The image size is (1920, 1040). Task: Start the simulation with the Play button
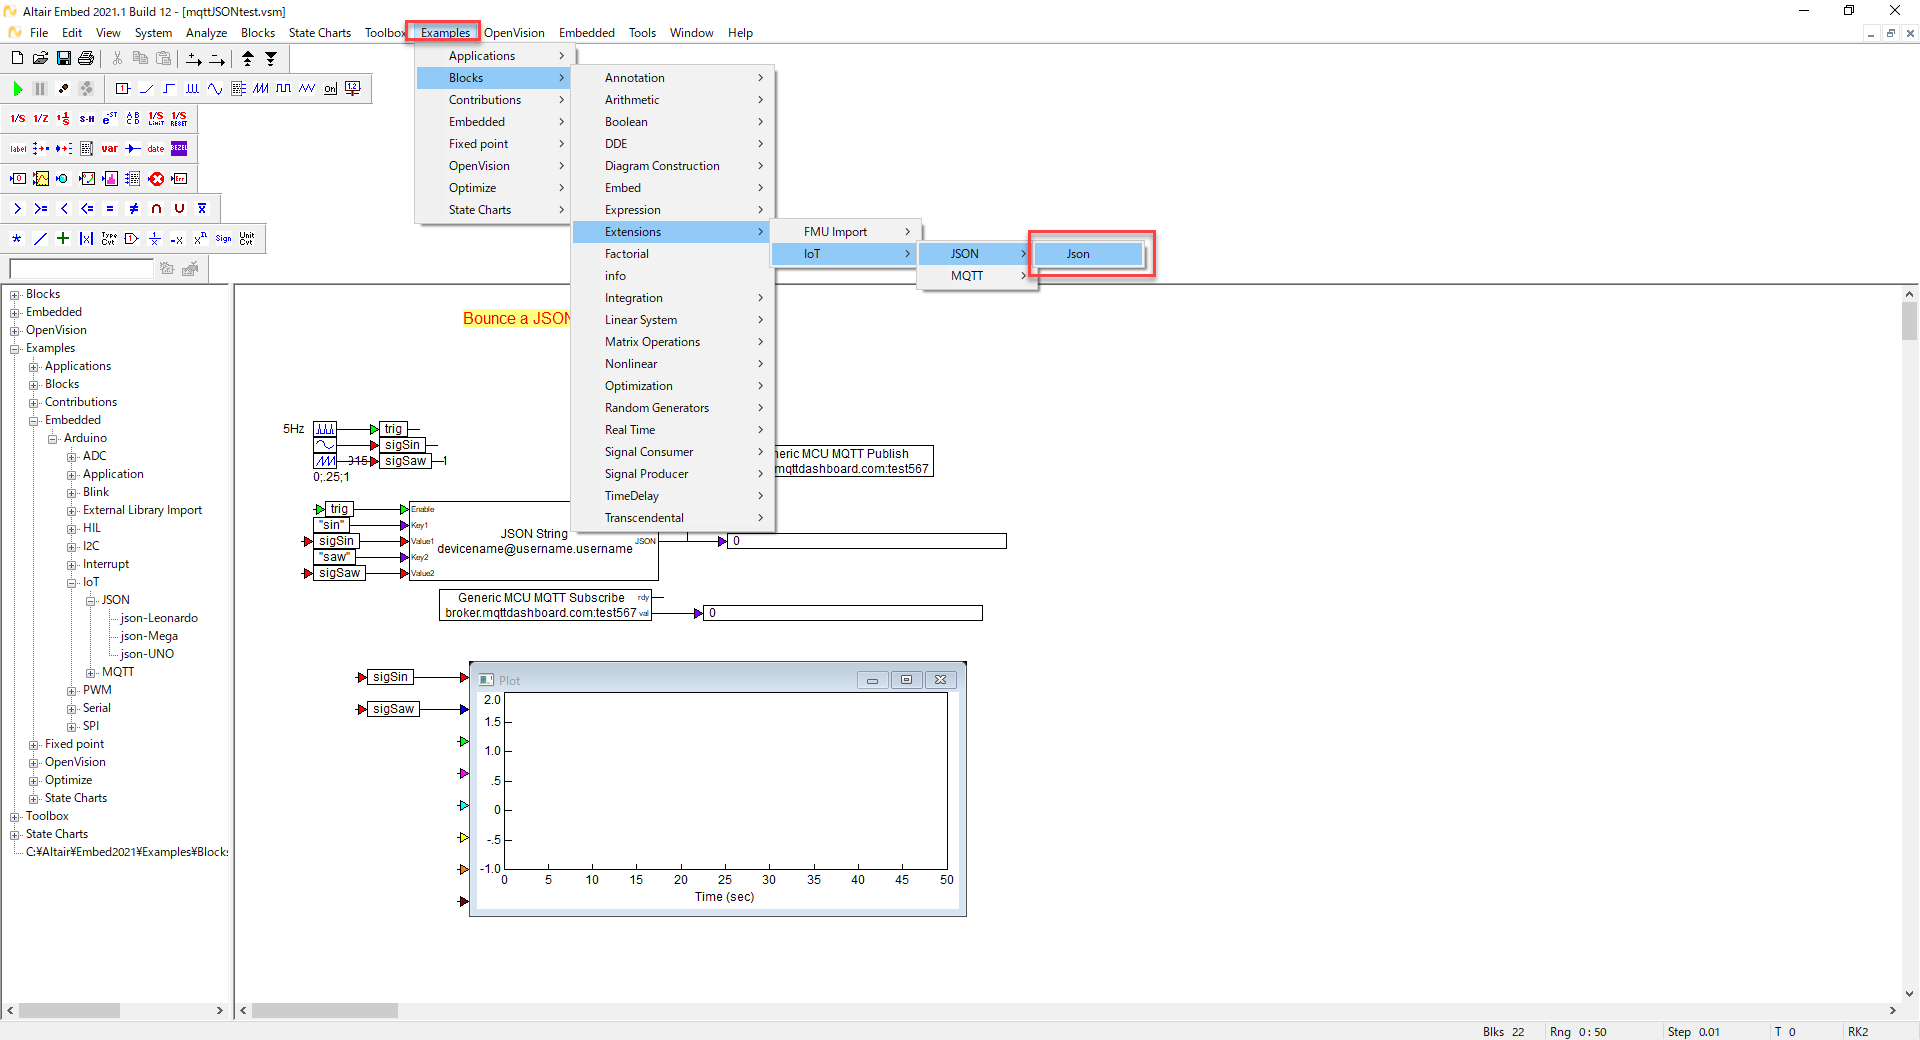pyautogui.click(x=18, y=89)
